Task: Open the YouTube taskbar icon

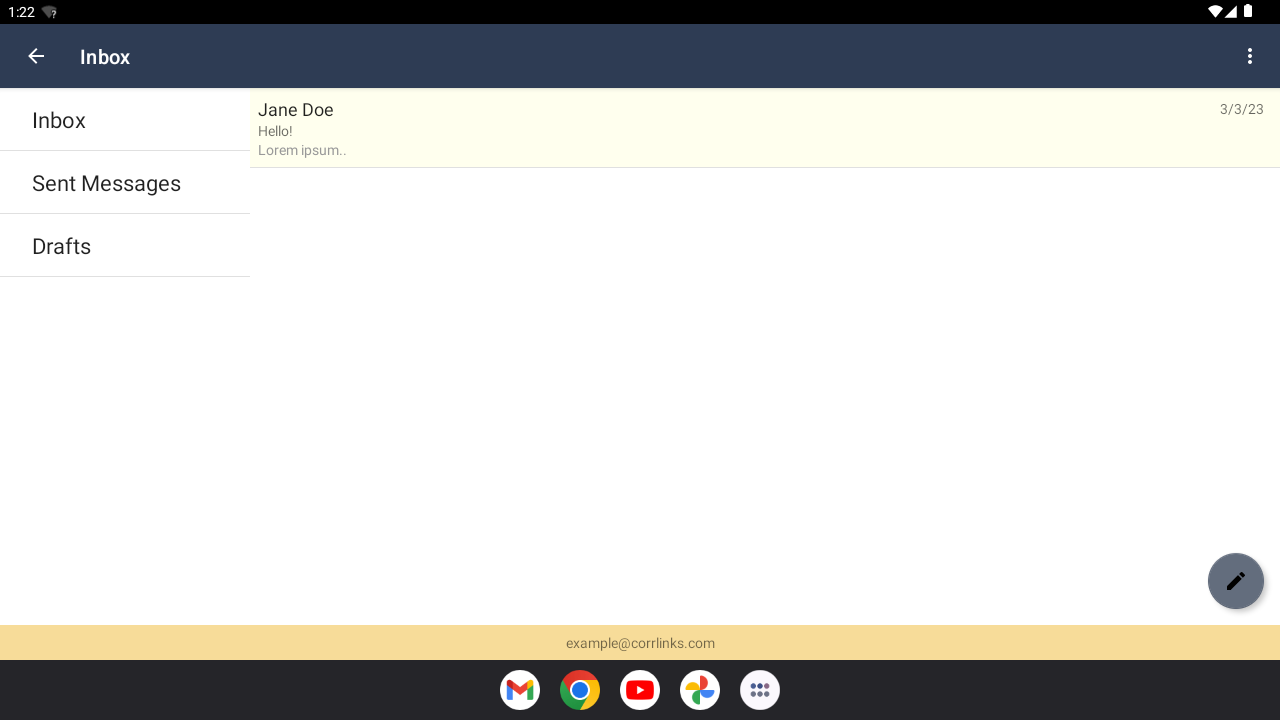Action: (640, 690)
